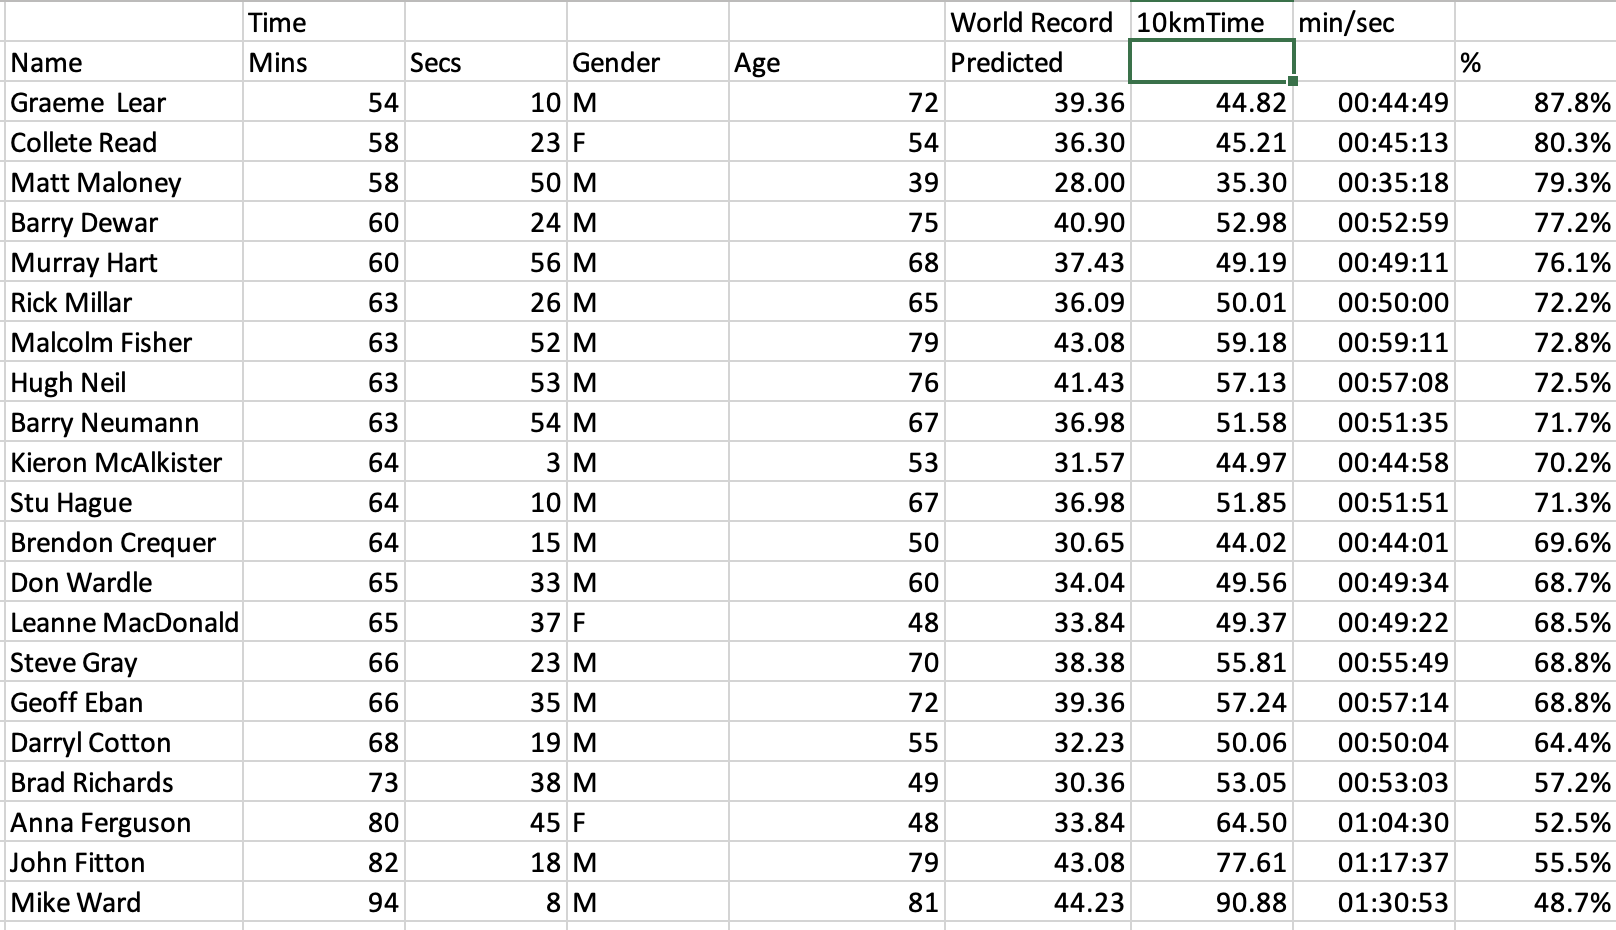Select Leanne MacDonald's gender cell
The height and width of the screenshot is (930, 1616).
click(647, 622)
